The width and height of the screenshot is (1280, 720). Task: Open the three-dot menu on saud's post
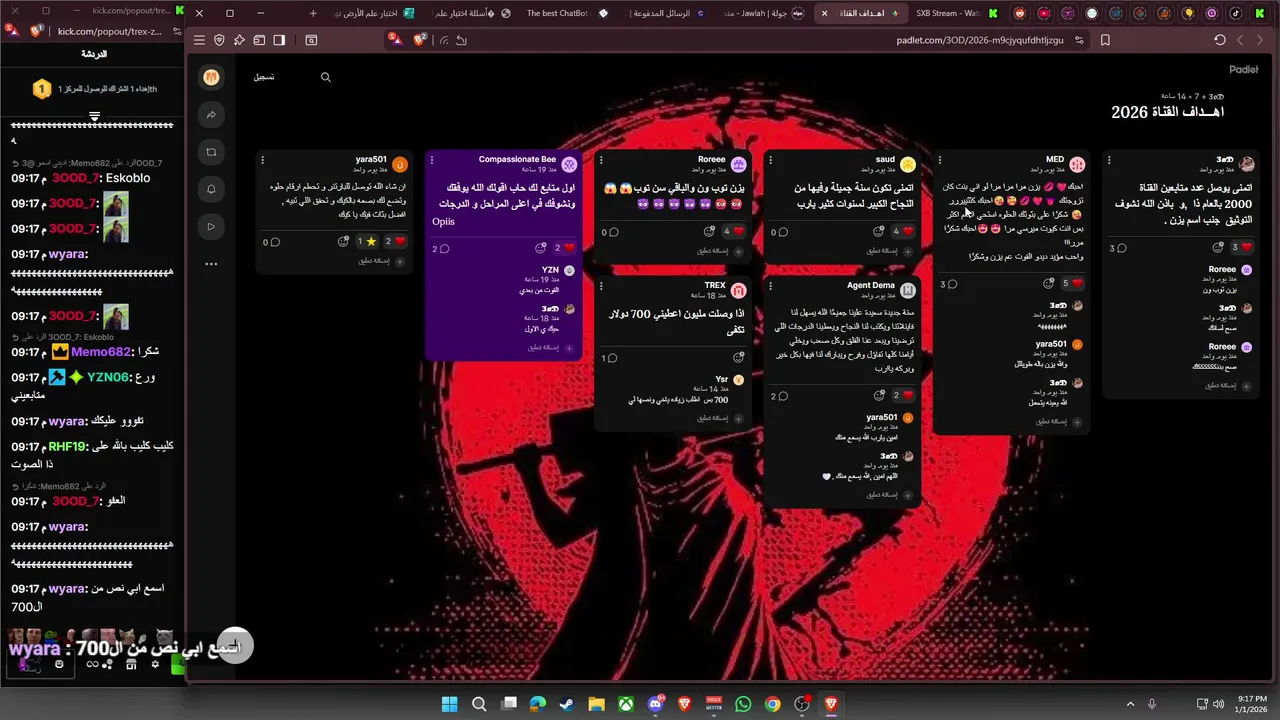tap(771, 160)
